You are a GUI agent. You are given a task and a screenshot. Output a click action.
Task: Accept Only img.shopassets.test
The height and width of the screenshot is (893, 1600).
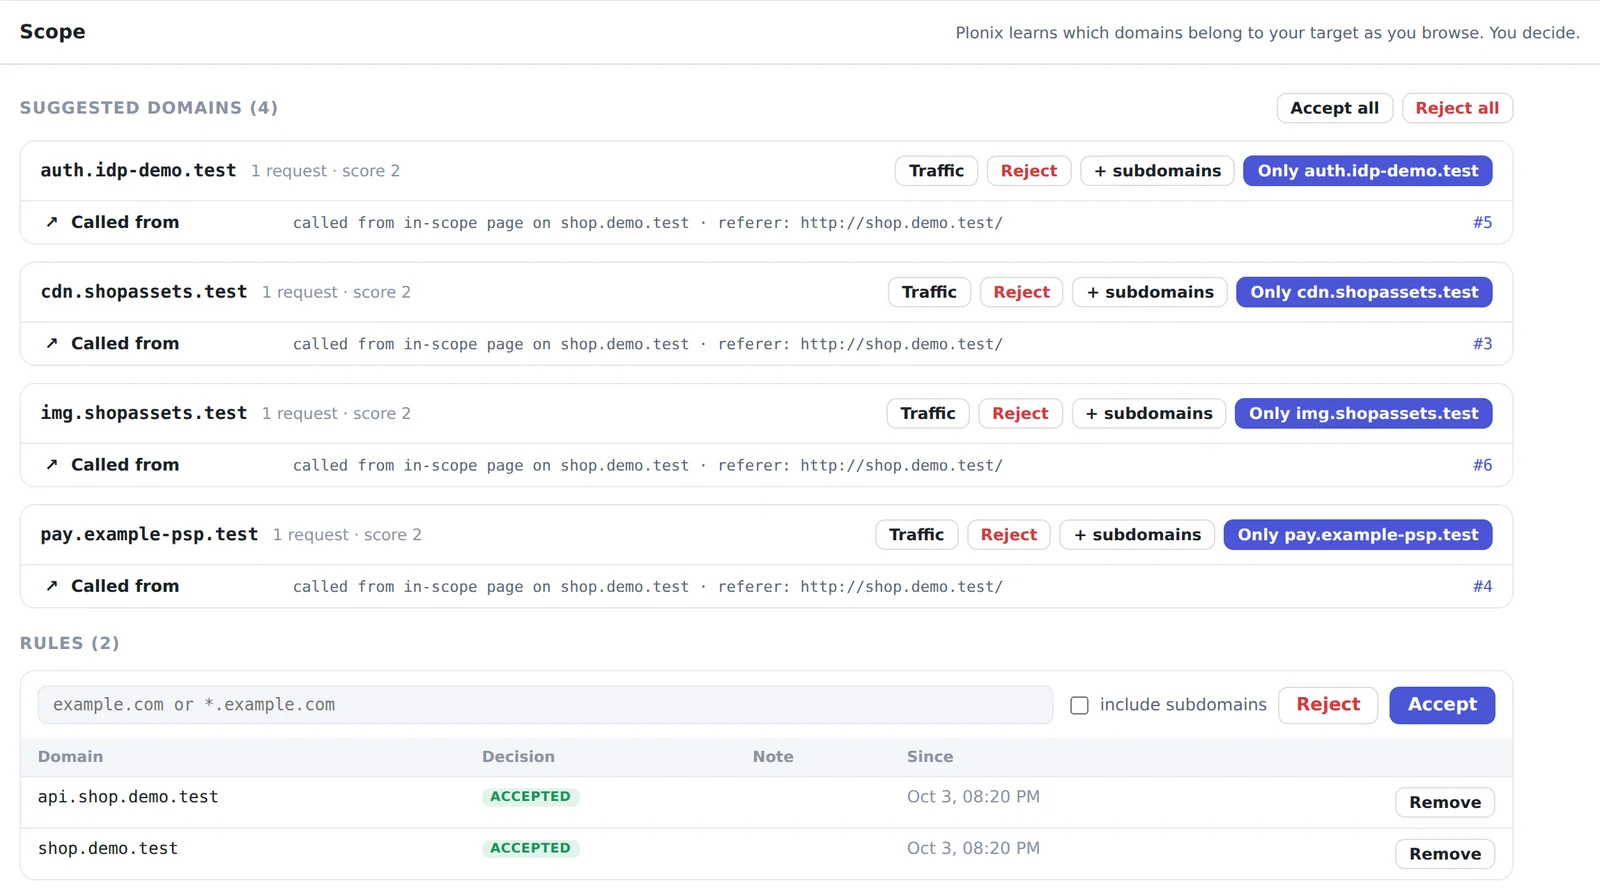coord(1364,413)
